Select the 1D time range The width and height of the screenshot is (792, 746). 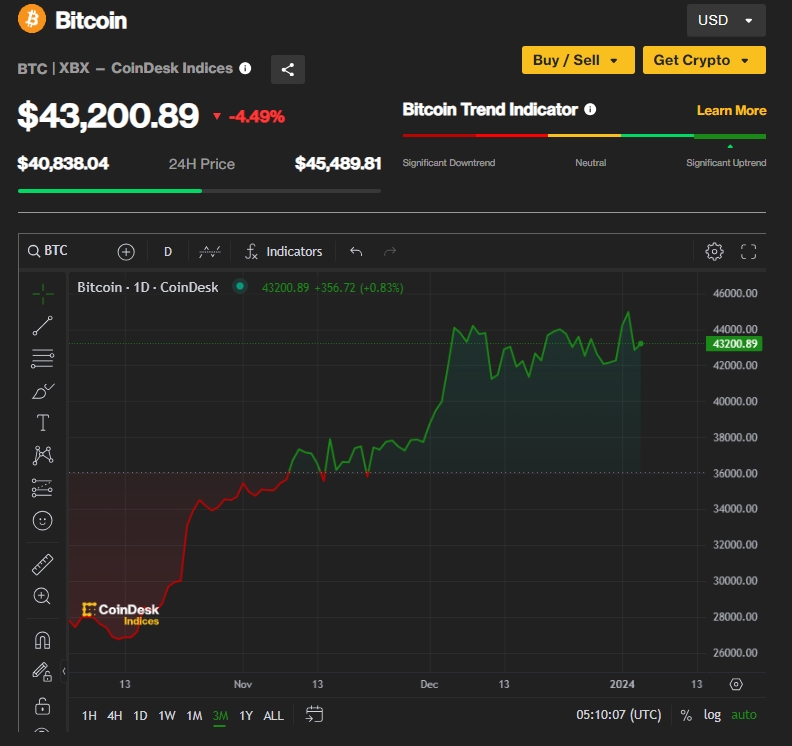tap(140, 716)
